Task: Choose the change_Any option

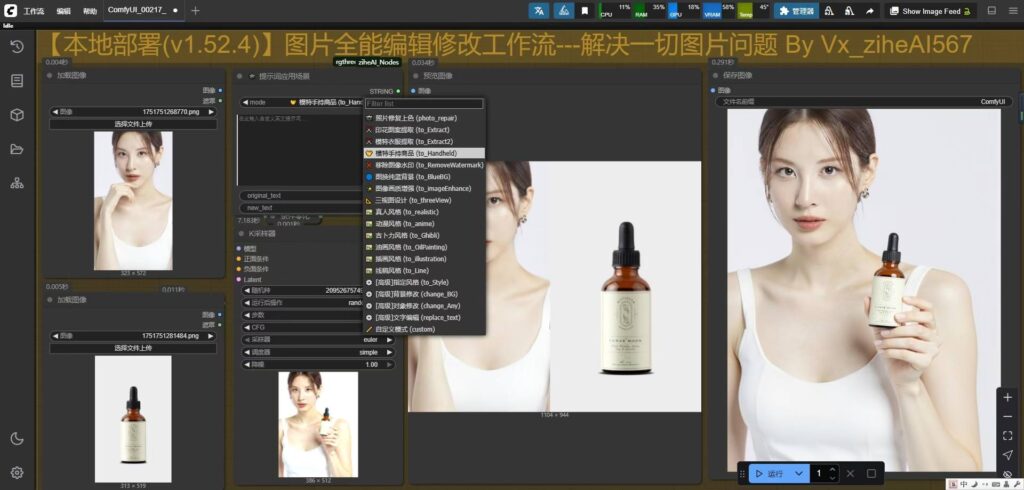Action: point(424,306)
